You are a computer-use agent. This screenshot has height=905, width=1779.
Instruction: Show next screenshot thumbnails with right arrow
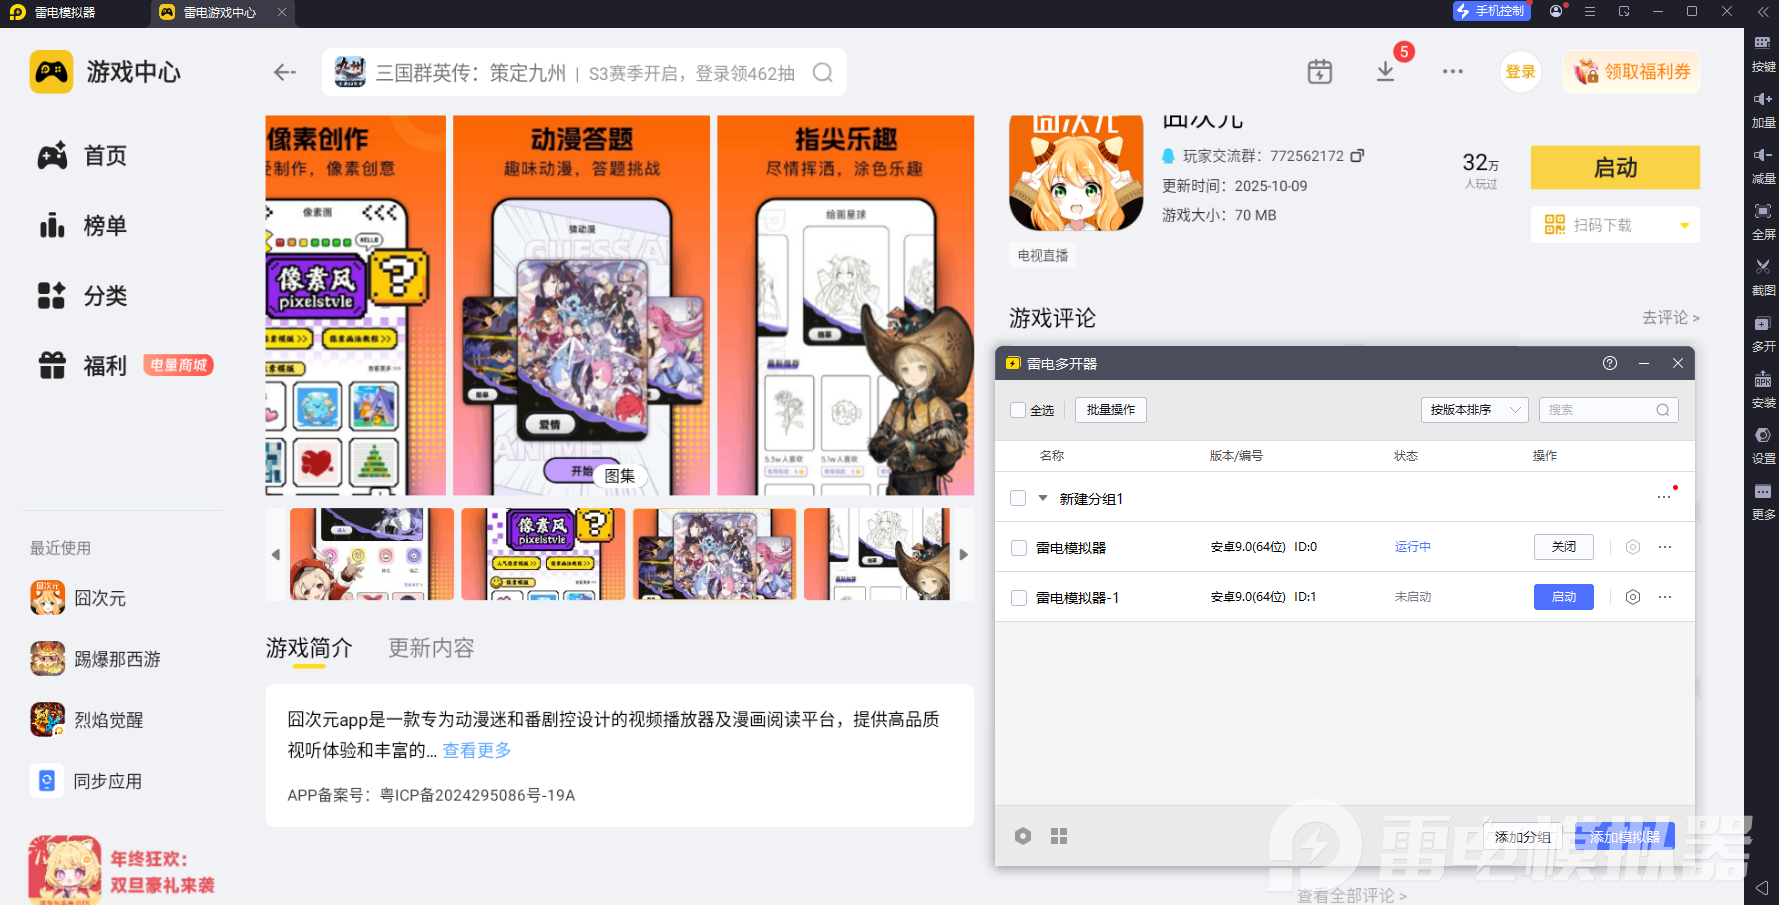964,554
